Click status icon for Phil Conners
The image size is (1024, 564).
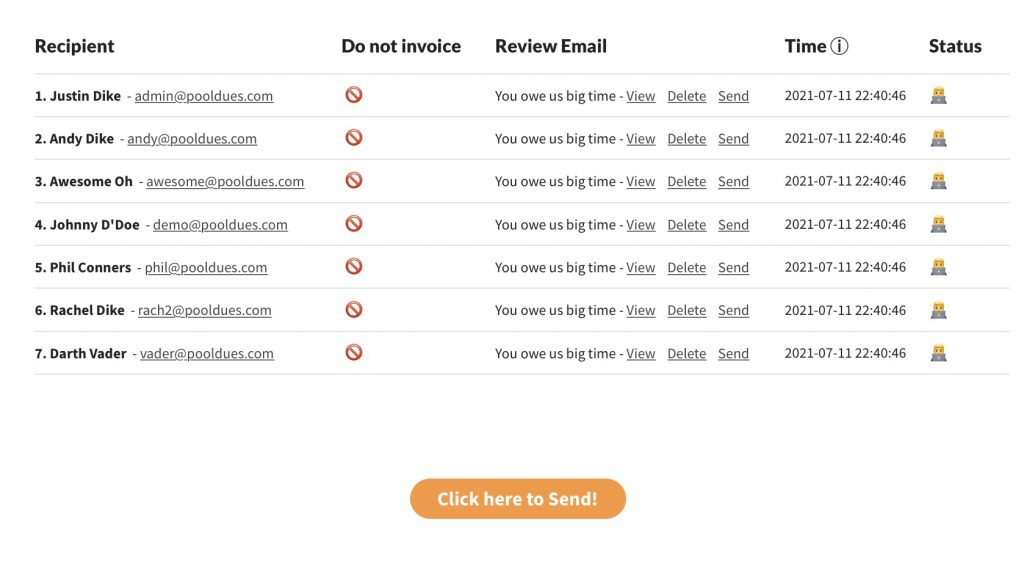click(938, 267)
